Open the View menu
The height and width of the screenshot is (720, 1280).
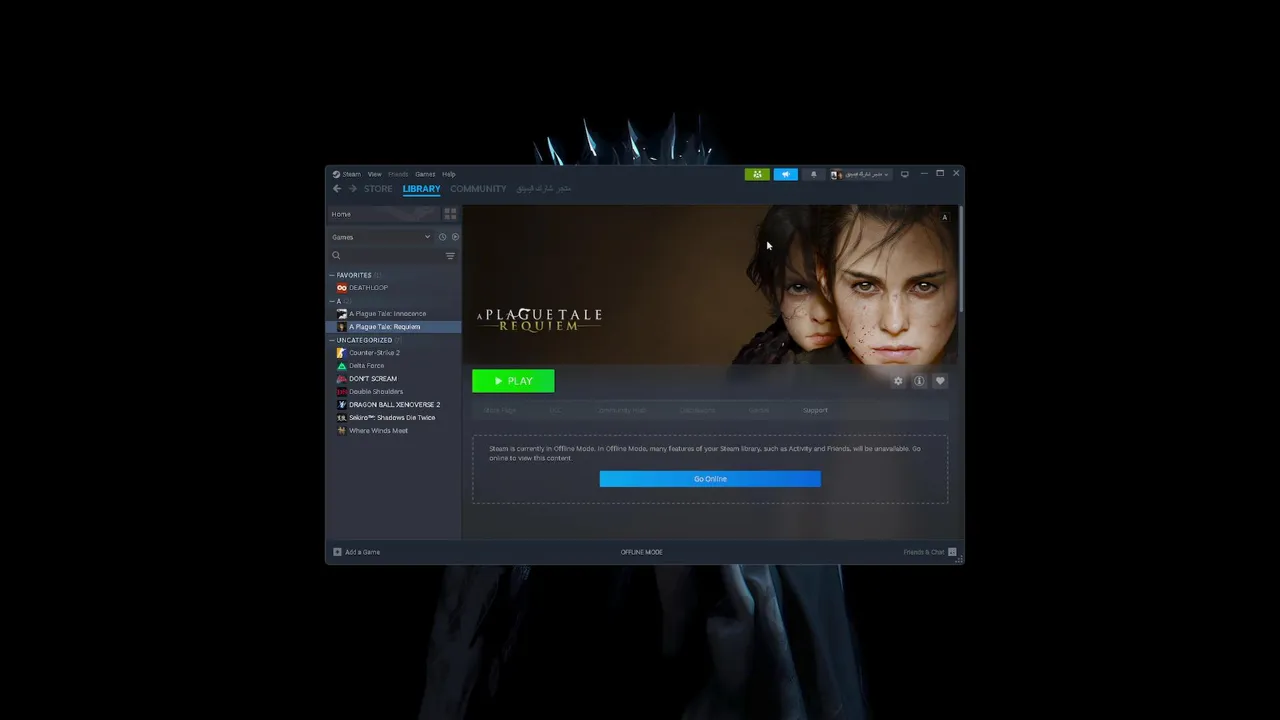coord(374,174)
